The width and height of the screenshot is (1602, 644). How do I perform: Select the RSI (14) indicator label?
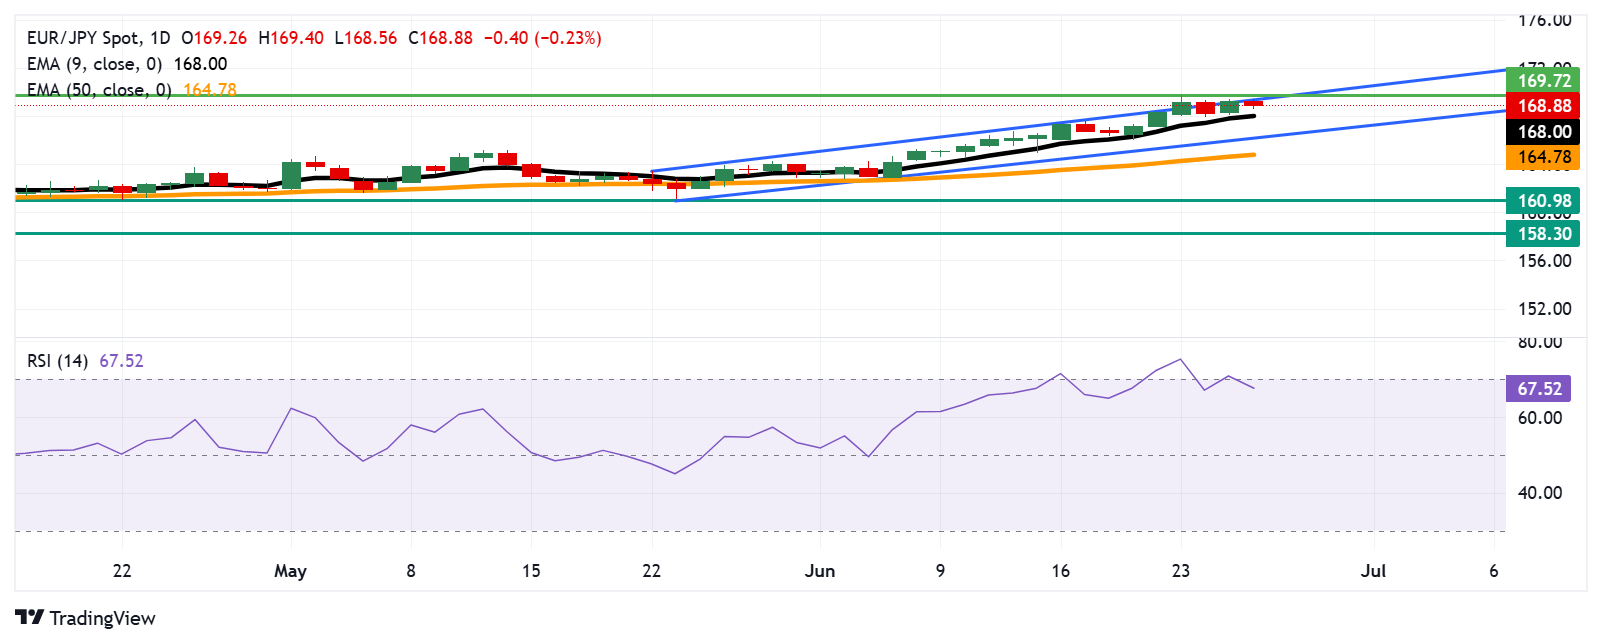point(58,361)
